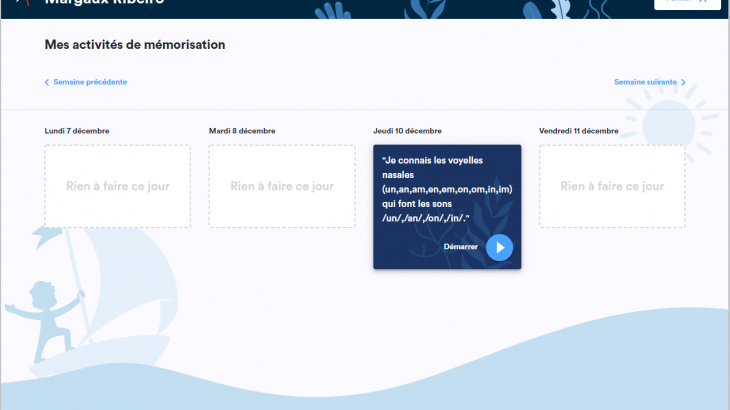The width and height of the screenshot is (730, 410).
Task: Select the Lundi 7 décembre day label
Action: (x=77, y=131)
